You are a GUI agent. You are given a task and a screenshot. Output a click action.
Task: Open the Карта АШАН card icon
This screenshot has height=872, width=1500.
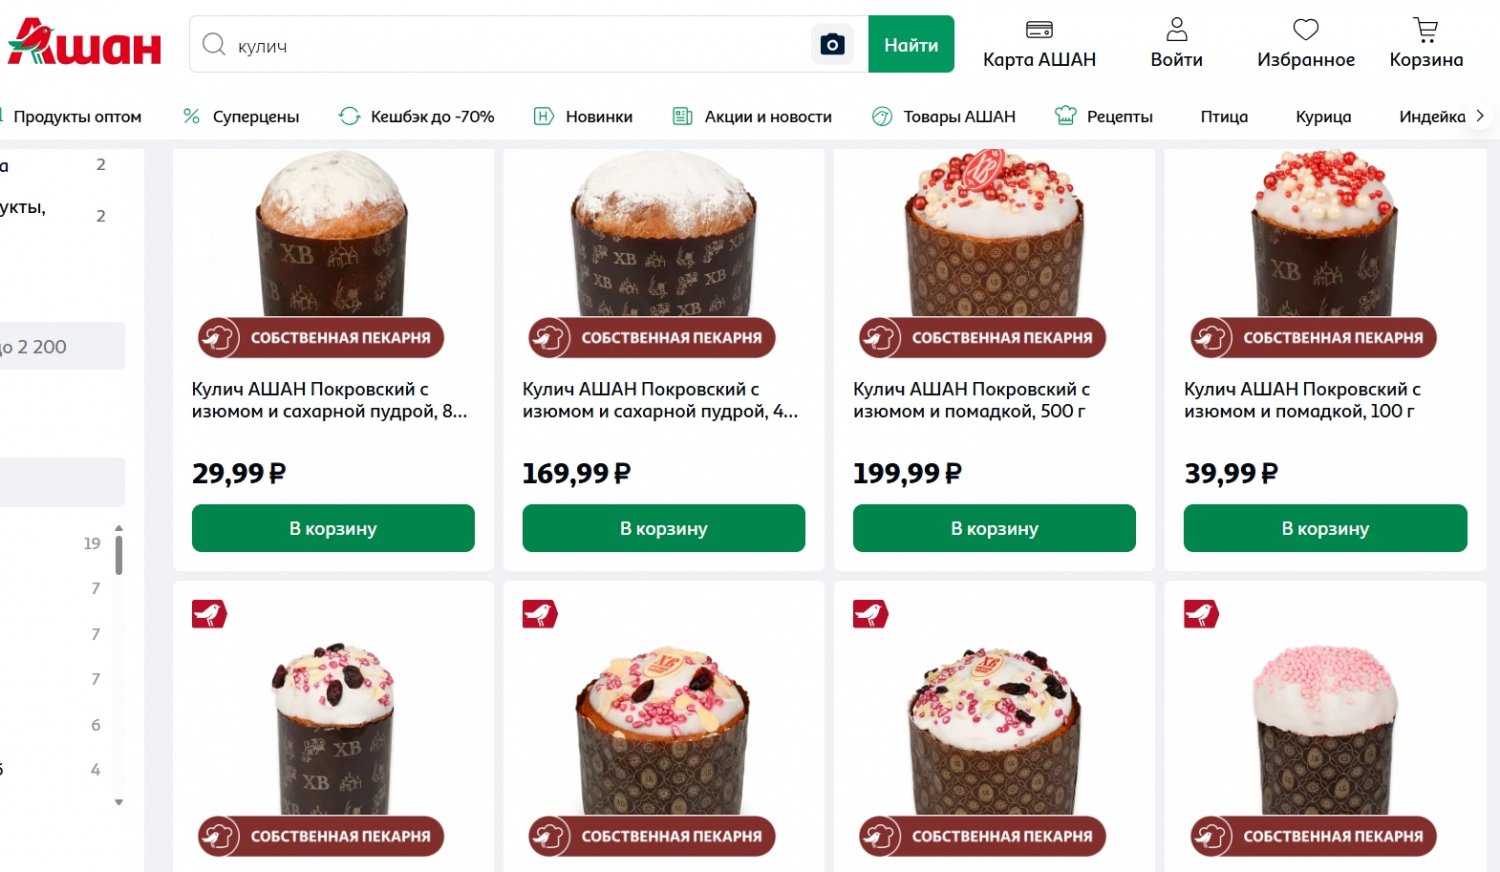click(1039, 29)
